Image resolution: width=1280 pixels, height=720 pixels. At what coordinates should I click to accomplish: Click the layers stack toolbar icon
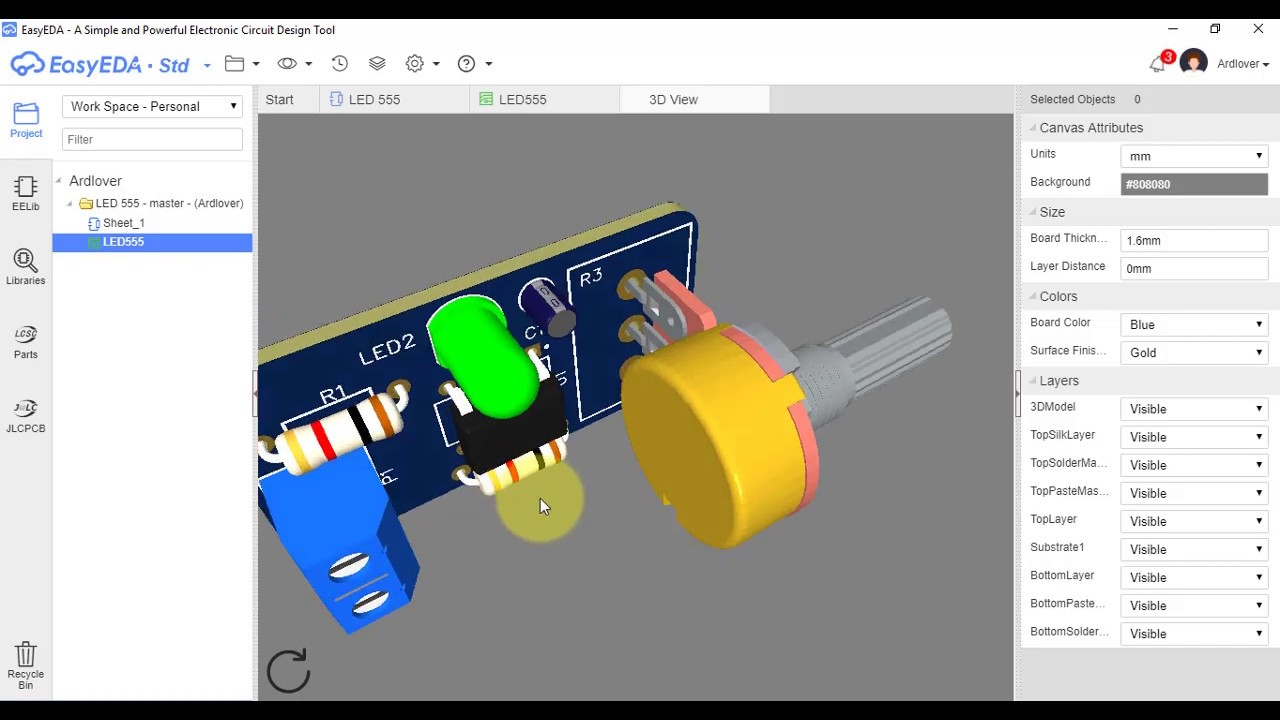coord(377,63)
